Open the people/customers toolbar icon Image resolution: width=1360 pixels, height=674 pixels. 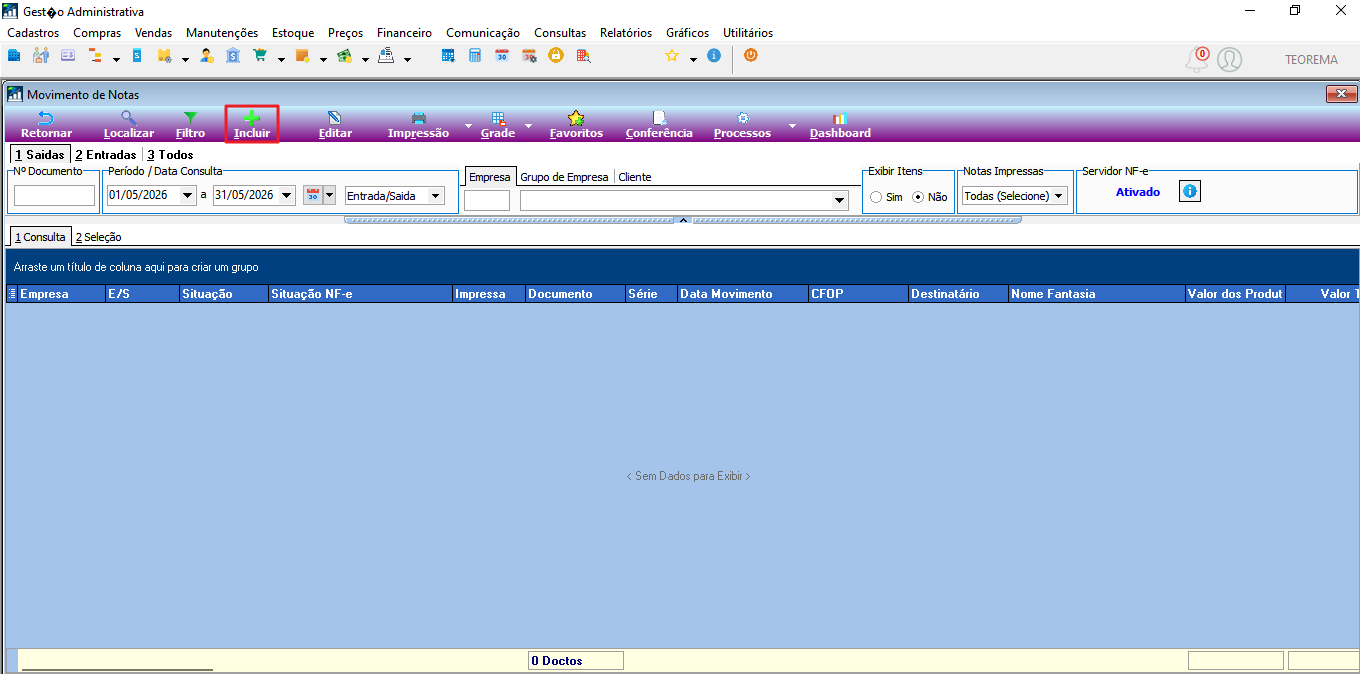pyautogui.click(x=41, y=56)
